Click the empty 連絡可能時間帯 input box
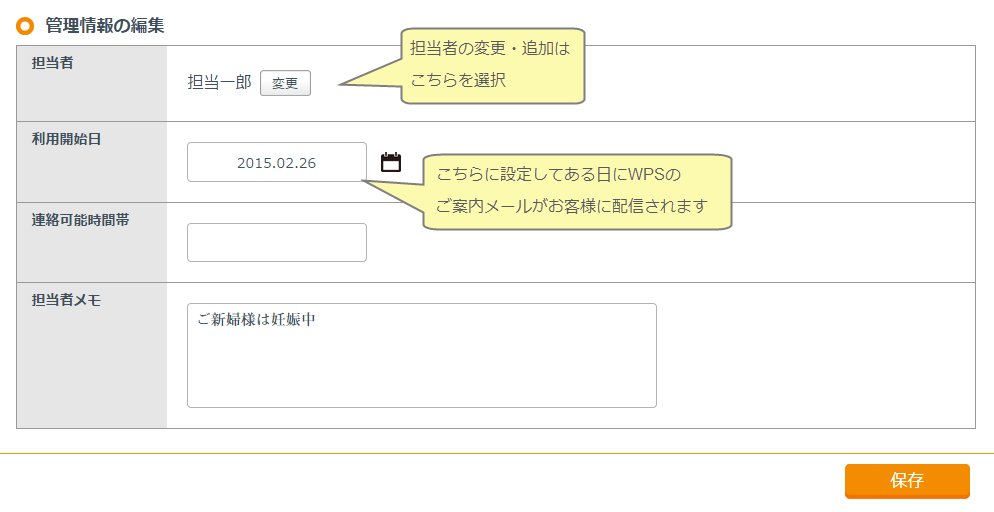 [276, 242]
